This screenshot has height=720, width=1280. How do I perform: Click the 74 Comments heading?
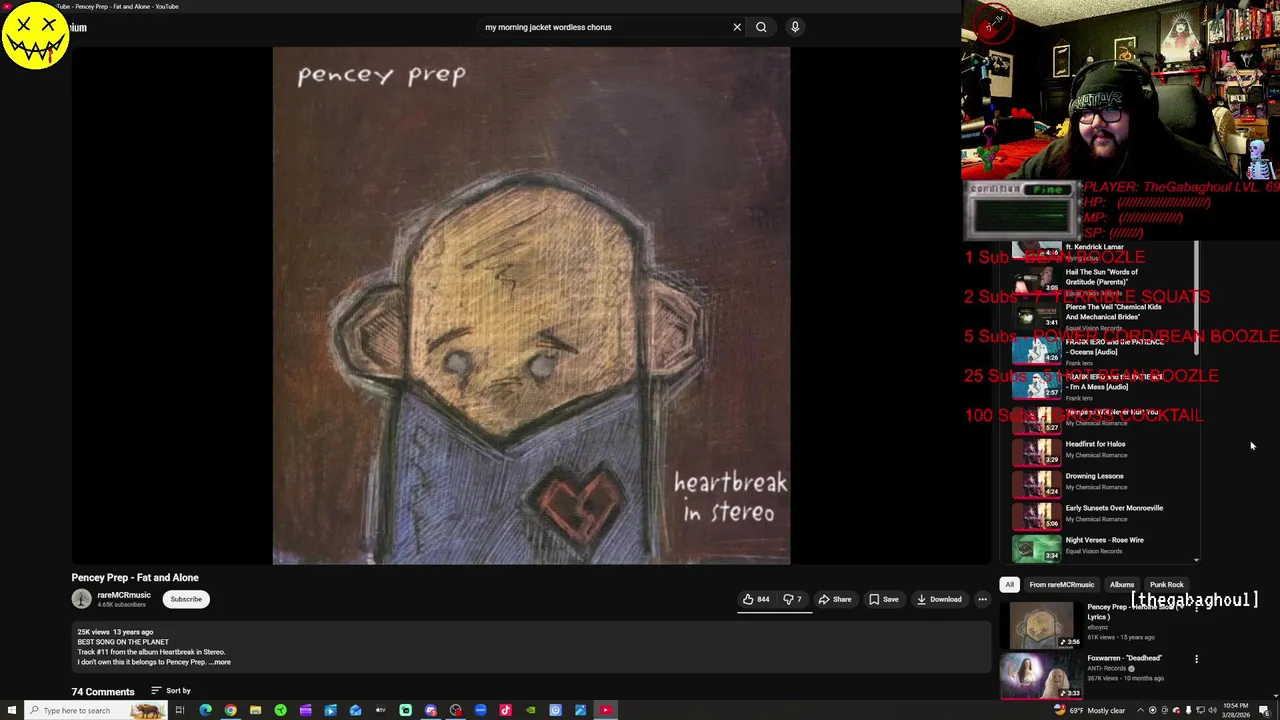click(x=103, y=691)
